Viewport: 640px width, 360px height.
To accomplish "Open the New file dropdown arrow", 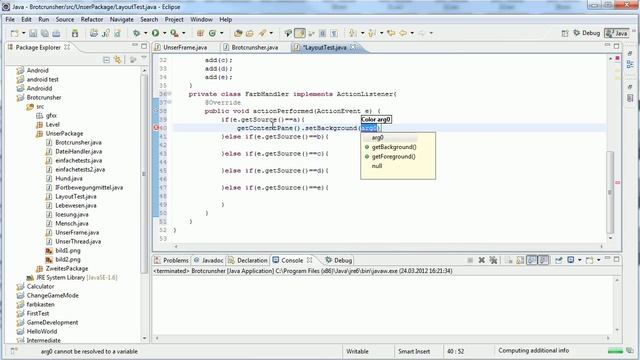I will pos(24,33).
